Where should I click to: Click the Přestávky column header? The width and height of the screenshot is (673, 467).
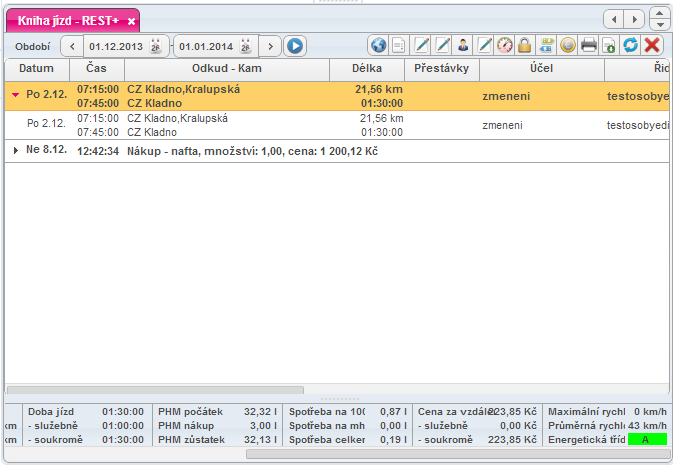pos(442,69)
